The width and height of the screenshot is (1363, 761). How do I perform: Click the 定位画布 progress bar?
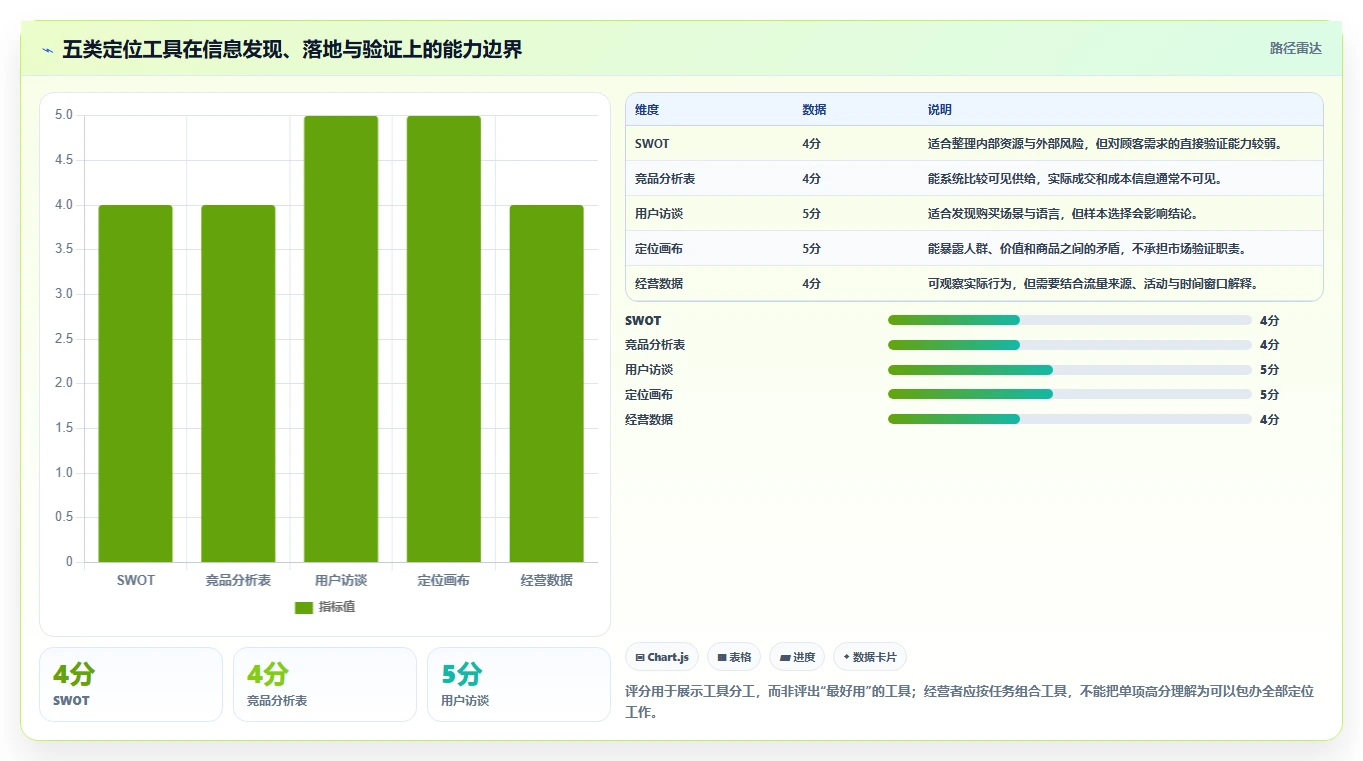coord(1070,394)
